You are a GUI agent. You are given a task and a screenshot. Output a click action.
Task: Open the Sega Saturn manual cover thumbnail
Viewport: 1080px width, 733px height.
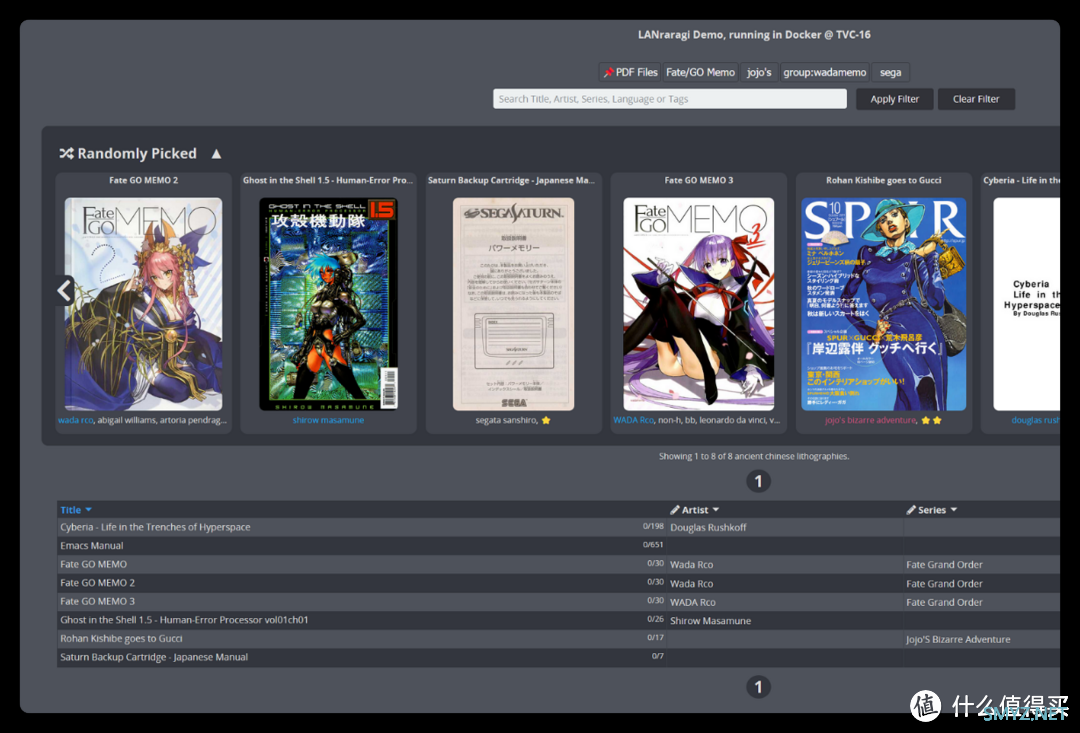[513, 304]
